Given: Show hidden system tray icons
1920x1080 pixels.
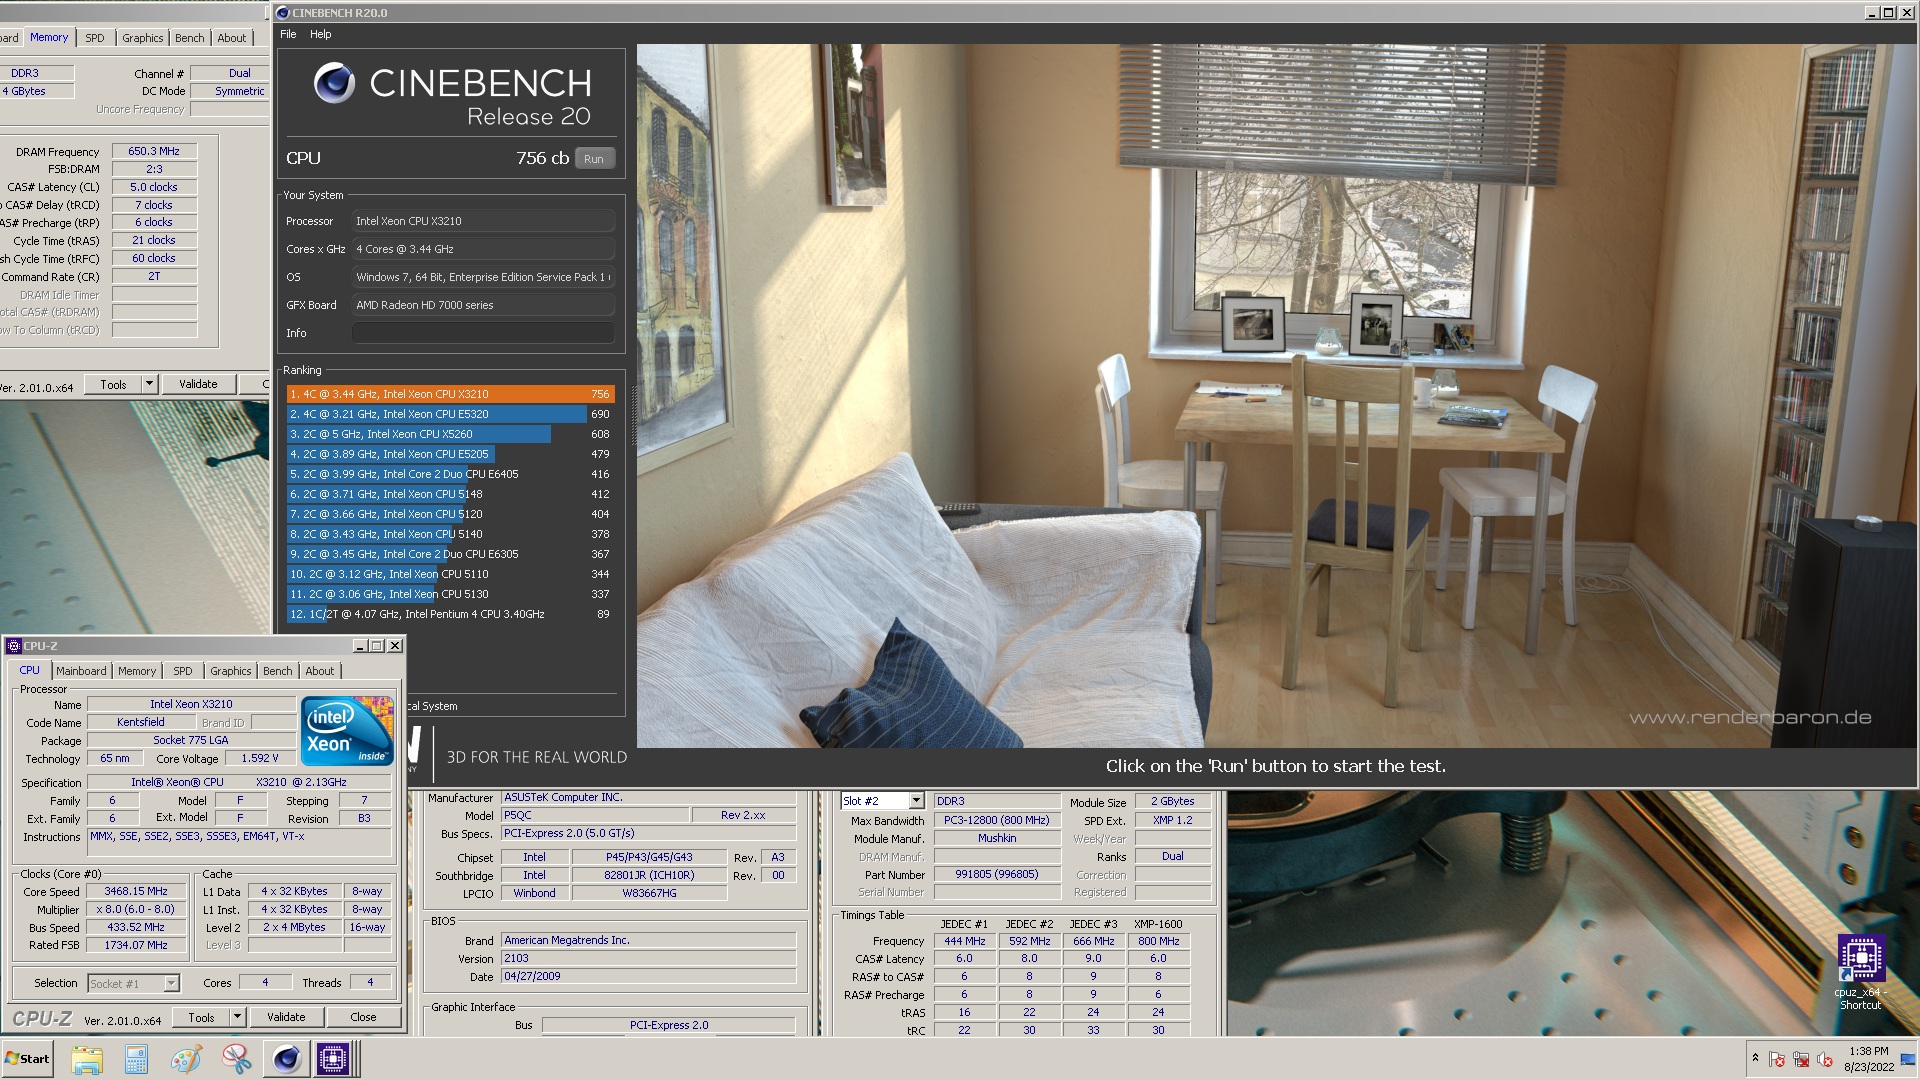Looking at the screenshot, I should click(1755, 1058).
